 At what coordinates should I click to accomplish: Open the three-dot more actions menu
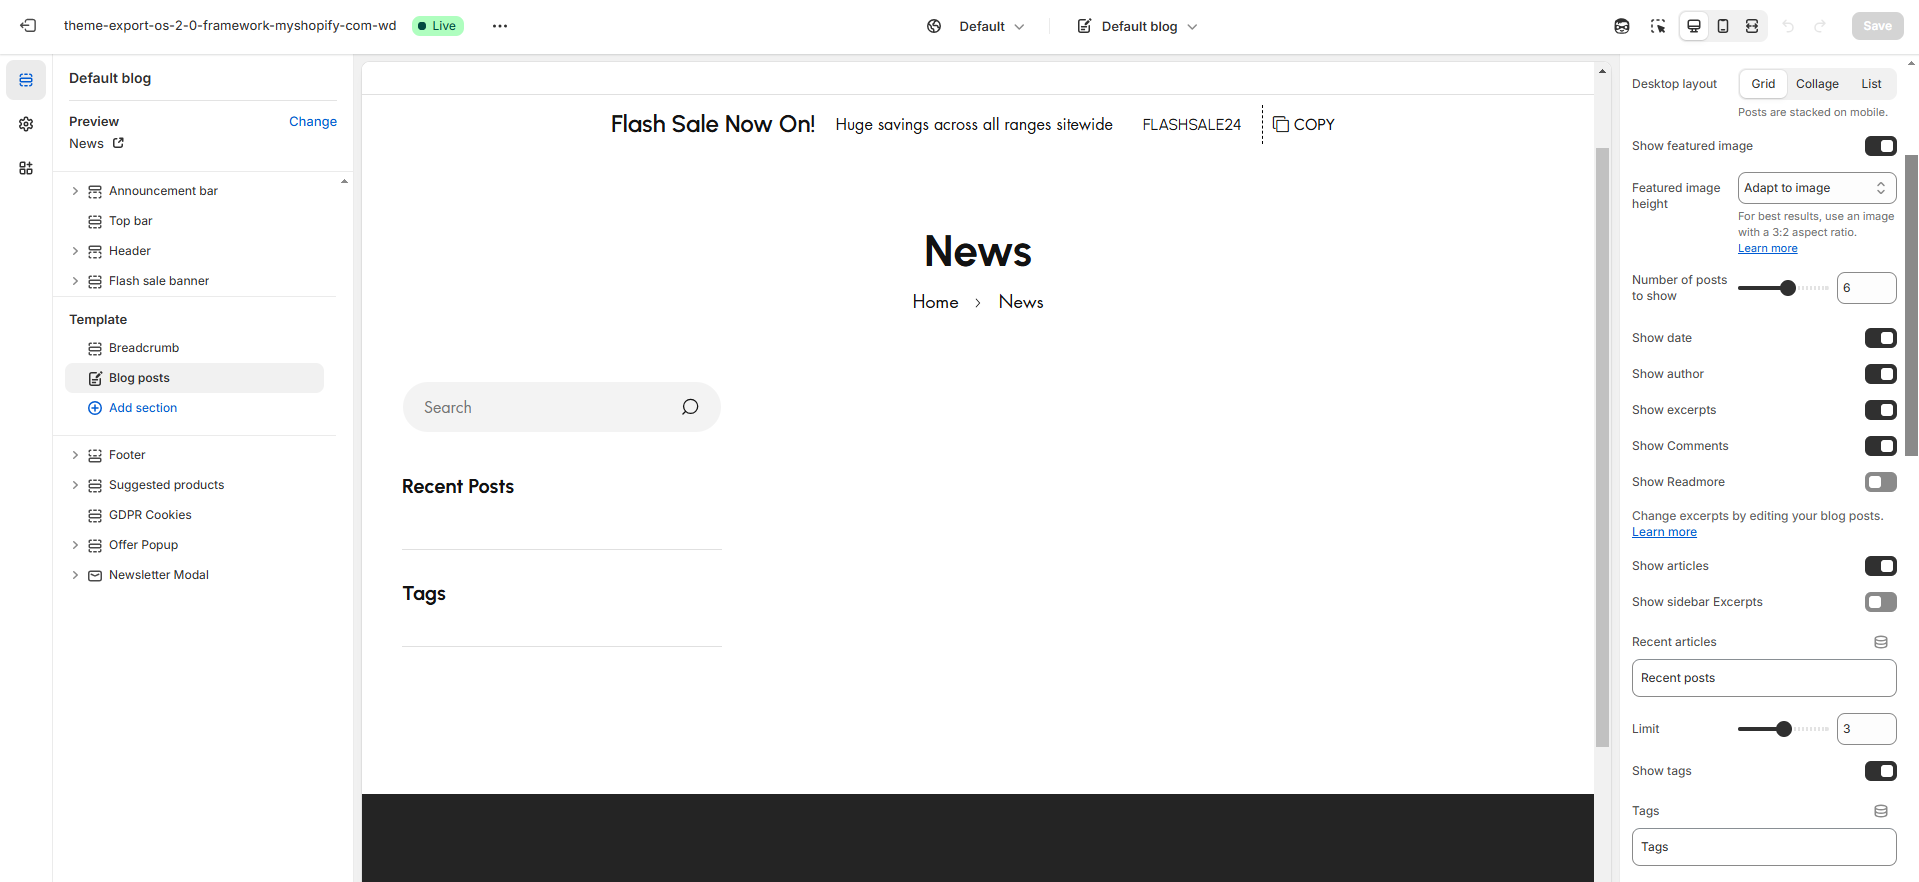click(x=500, y=26)
